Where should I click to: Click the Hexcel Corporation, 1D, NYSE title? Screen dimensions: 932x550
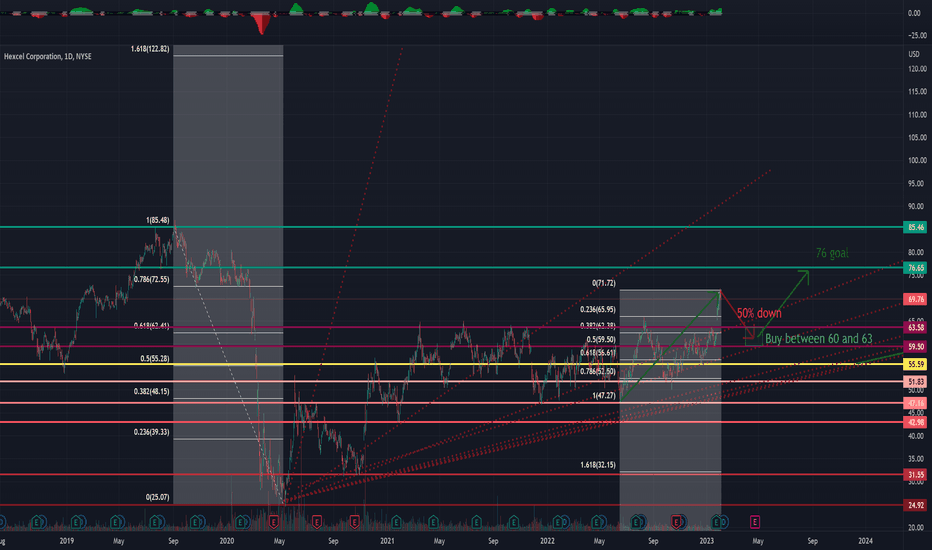click(x=48, y=56)
